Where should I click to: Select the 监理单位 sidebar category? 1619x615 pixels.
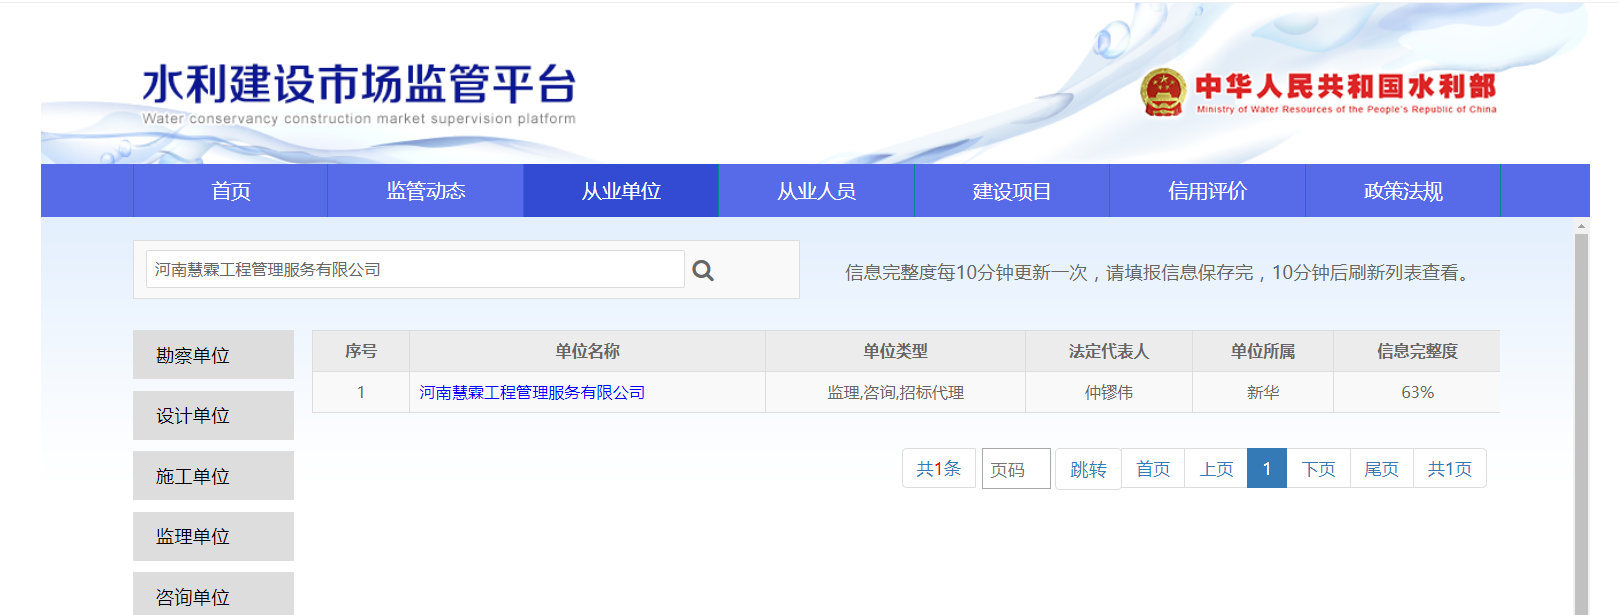[213, 536]
